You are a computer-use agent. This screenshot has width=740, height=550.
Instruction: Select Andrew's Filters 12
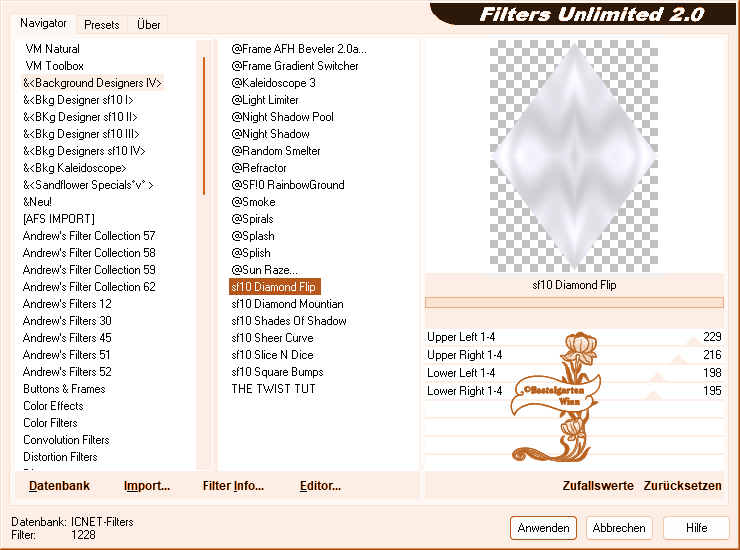click(67, 304)
